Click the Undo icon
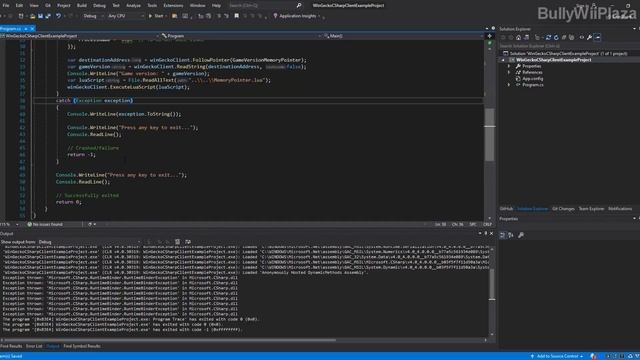 point(58,16)
